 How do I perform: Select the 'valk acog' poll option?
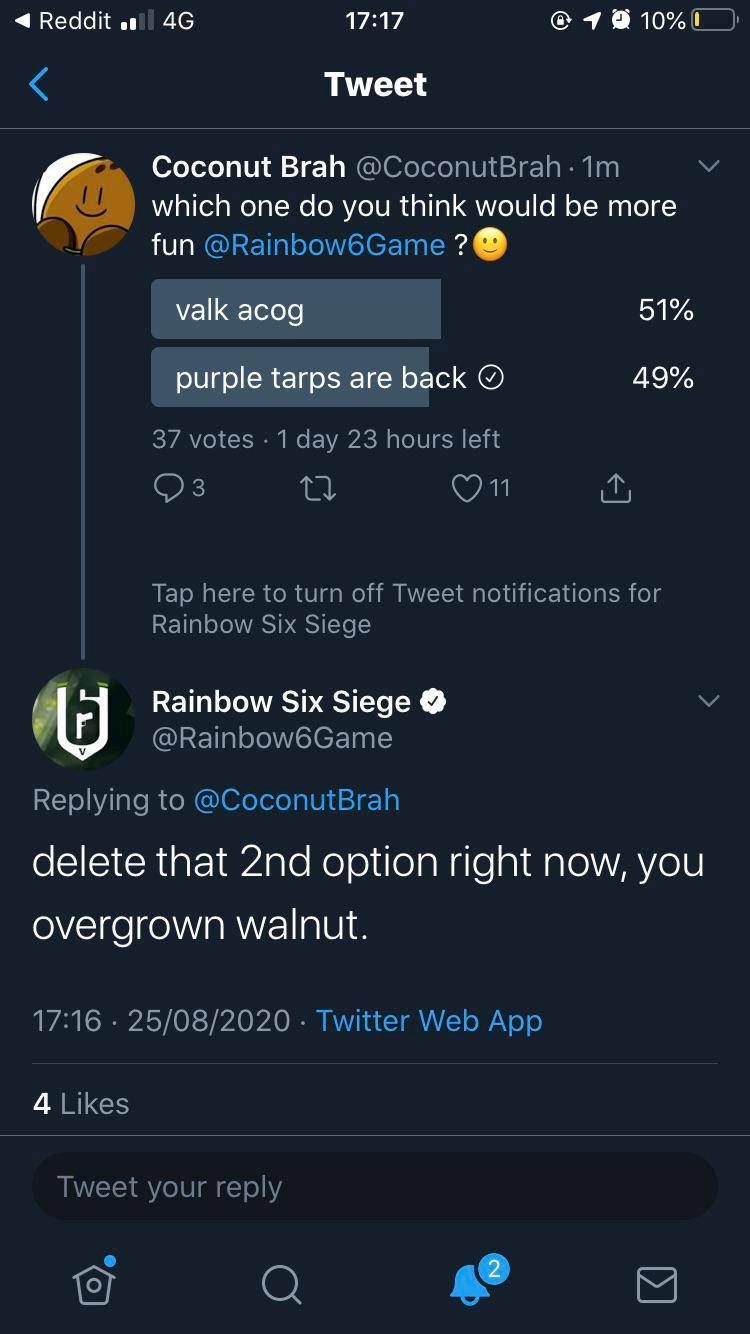coord(296,310)
